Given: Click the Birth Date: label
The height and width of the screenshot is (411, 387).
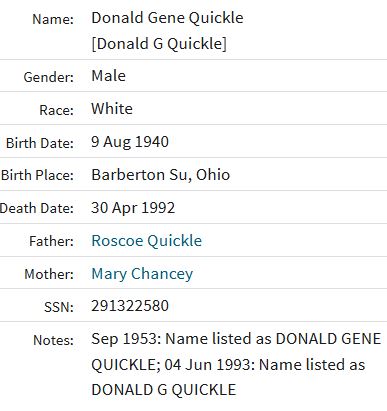Looking at the screenshot, I should (x=40, y=143).
